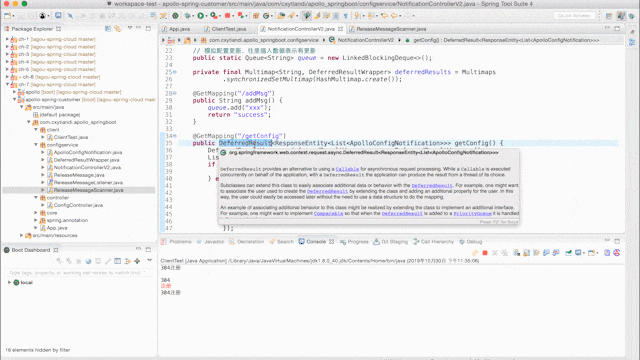The image size is (640, 360).
Task: Minimize the editor area
Action: click(x=607, y=28)
